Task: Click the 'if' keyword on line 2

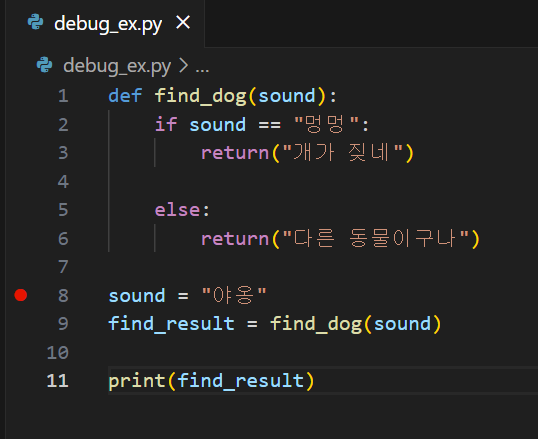Action: [166, 124]
